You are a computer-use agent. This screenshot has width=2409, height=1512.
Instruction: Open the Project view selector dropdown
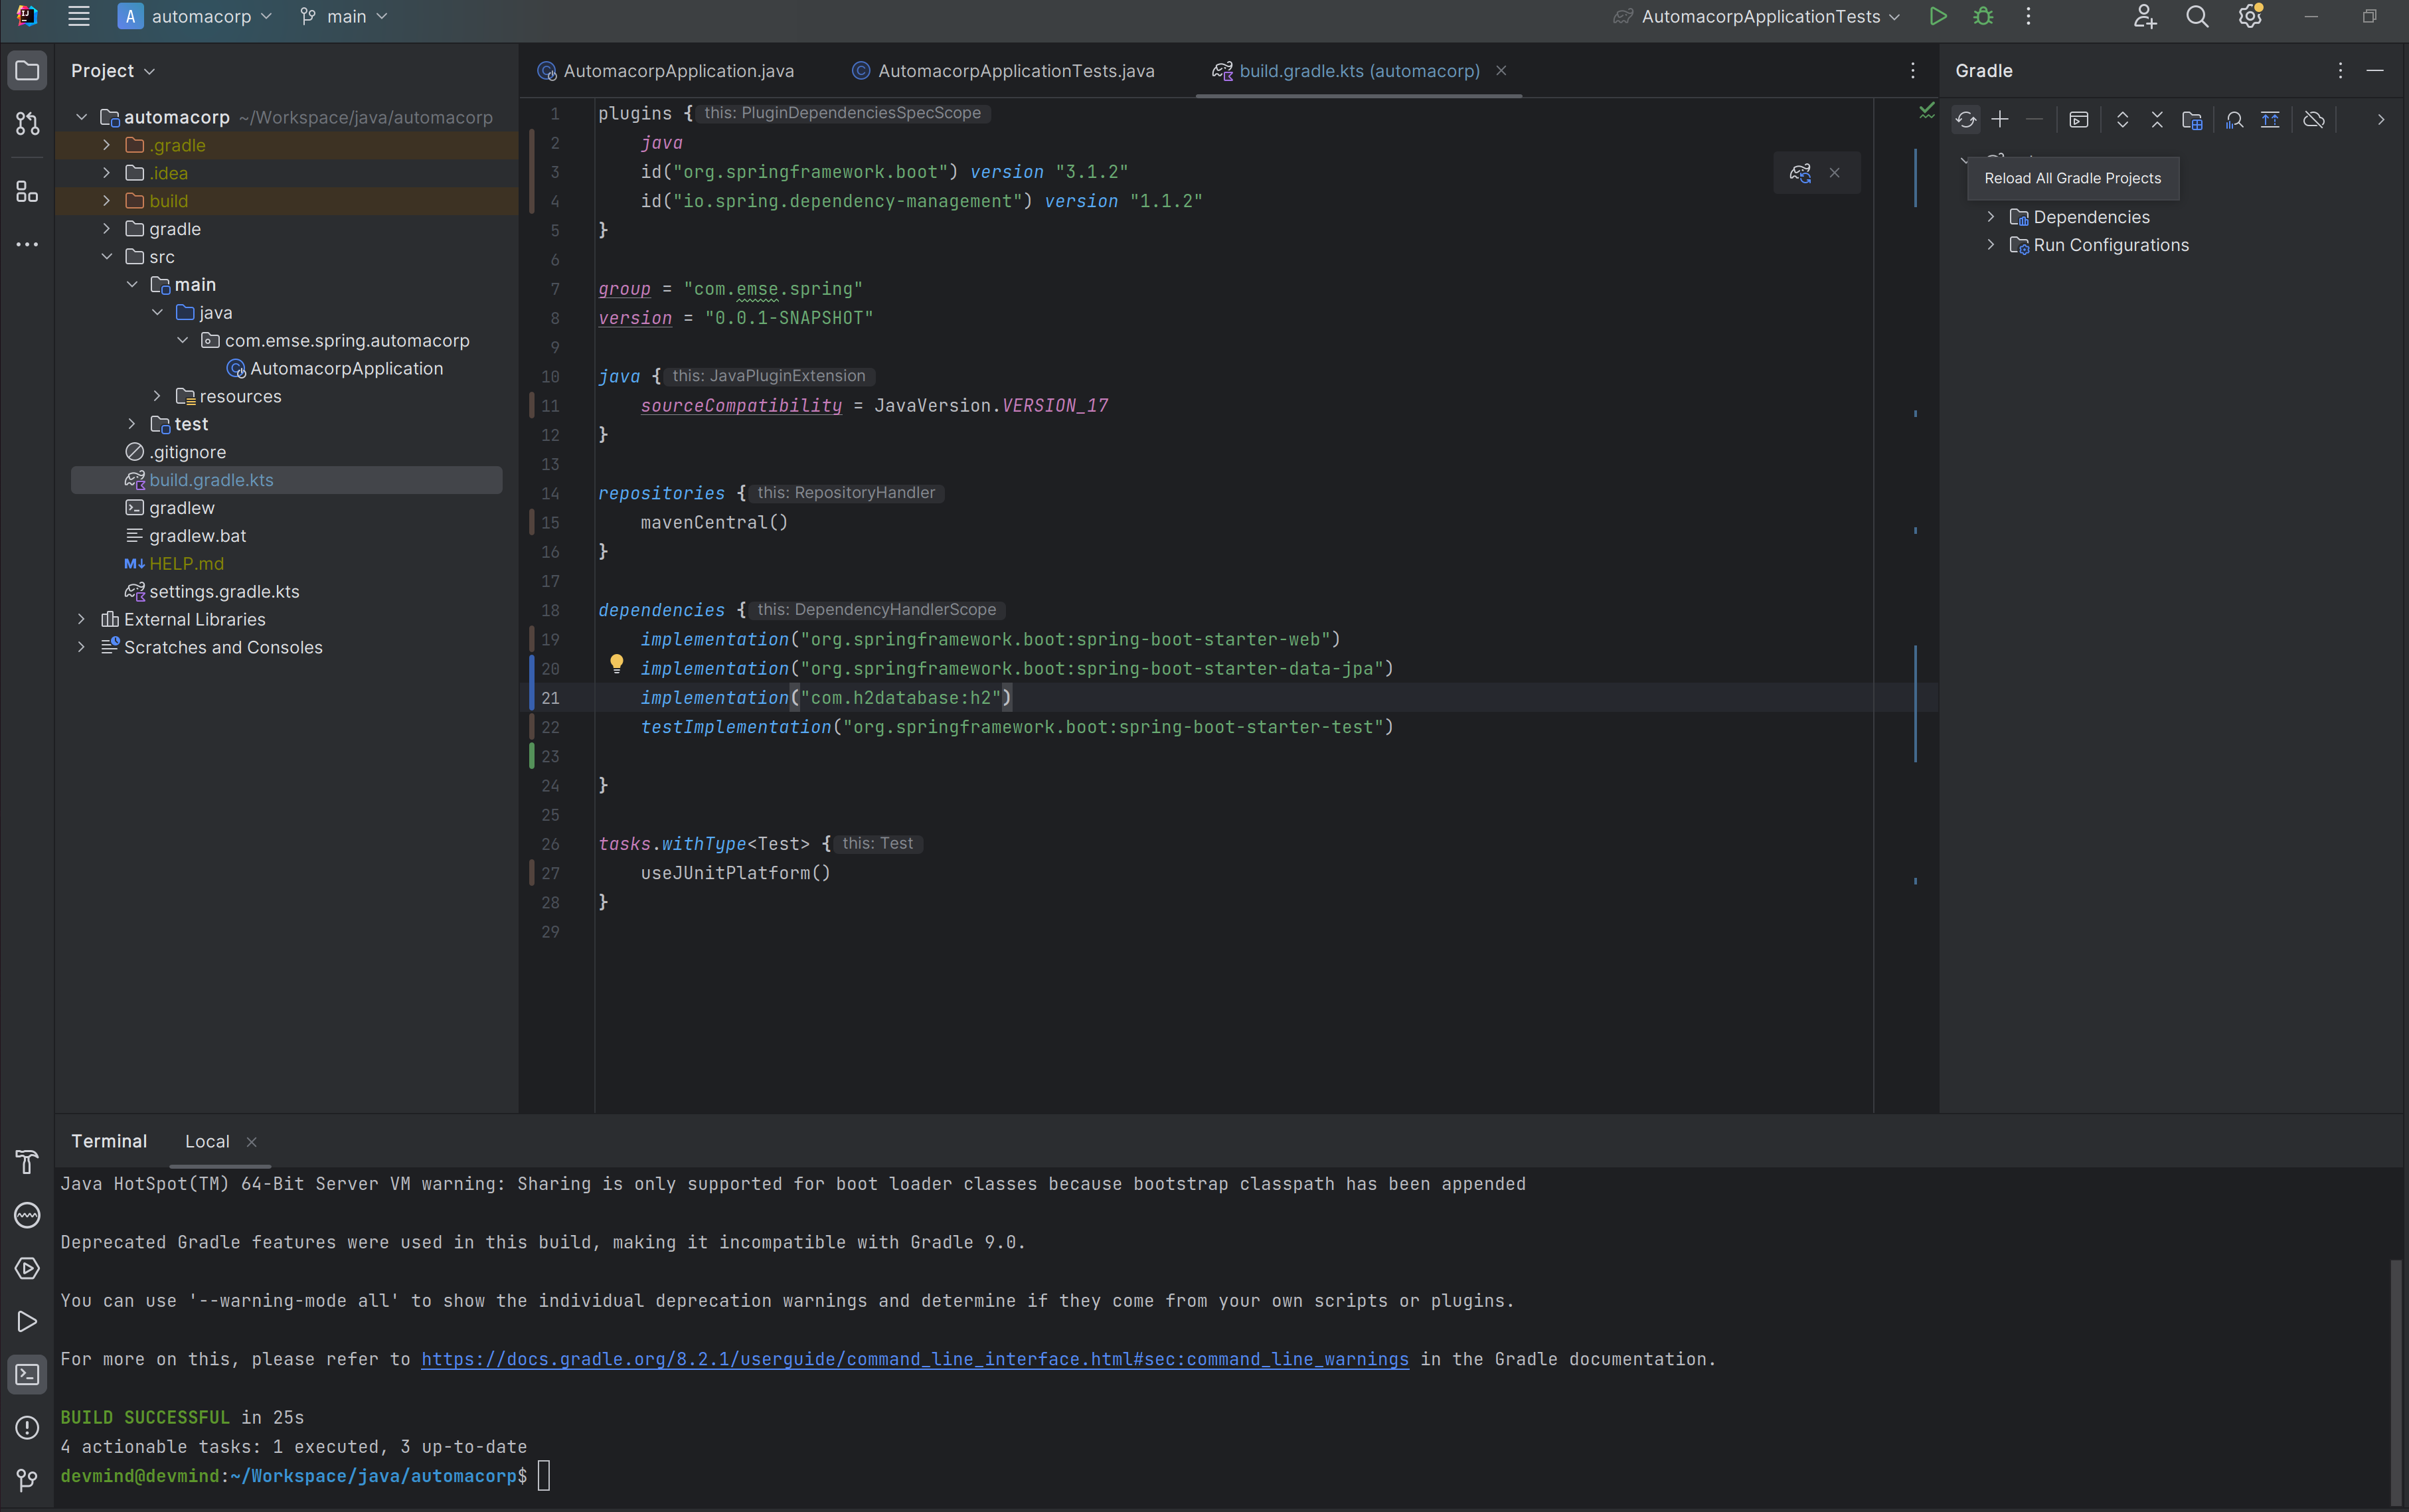113,71
